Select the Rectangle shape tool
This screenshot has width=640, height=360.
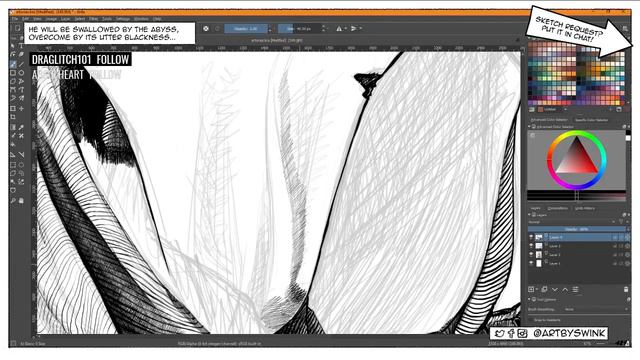pos(13,73)
